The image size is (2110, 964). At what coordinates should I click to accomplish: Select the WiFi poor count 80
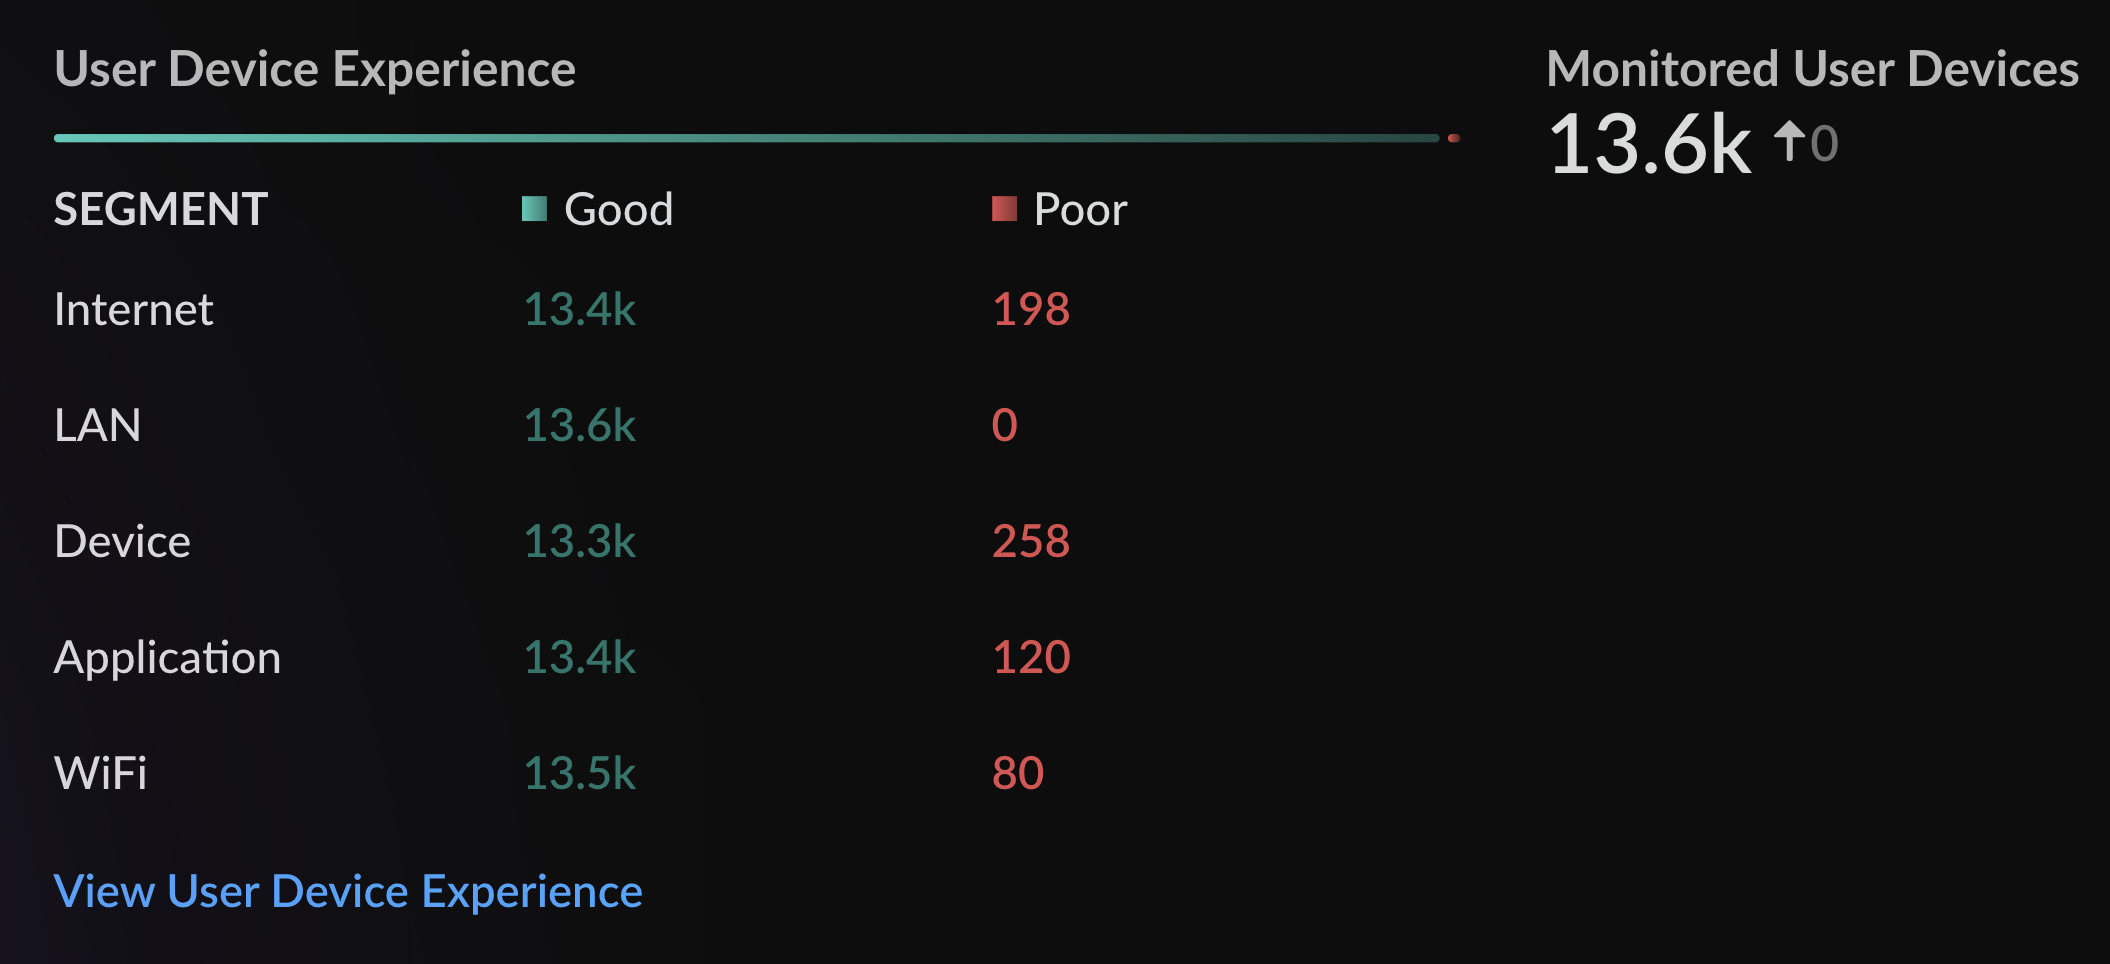[x=1018, y=773]
